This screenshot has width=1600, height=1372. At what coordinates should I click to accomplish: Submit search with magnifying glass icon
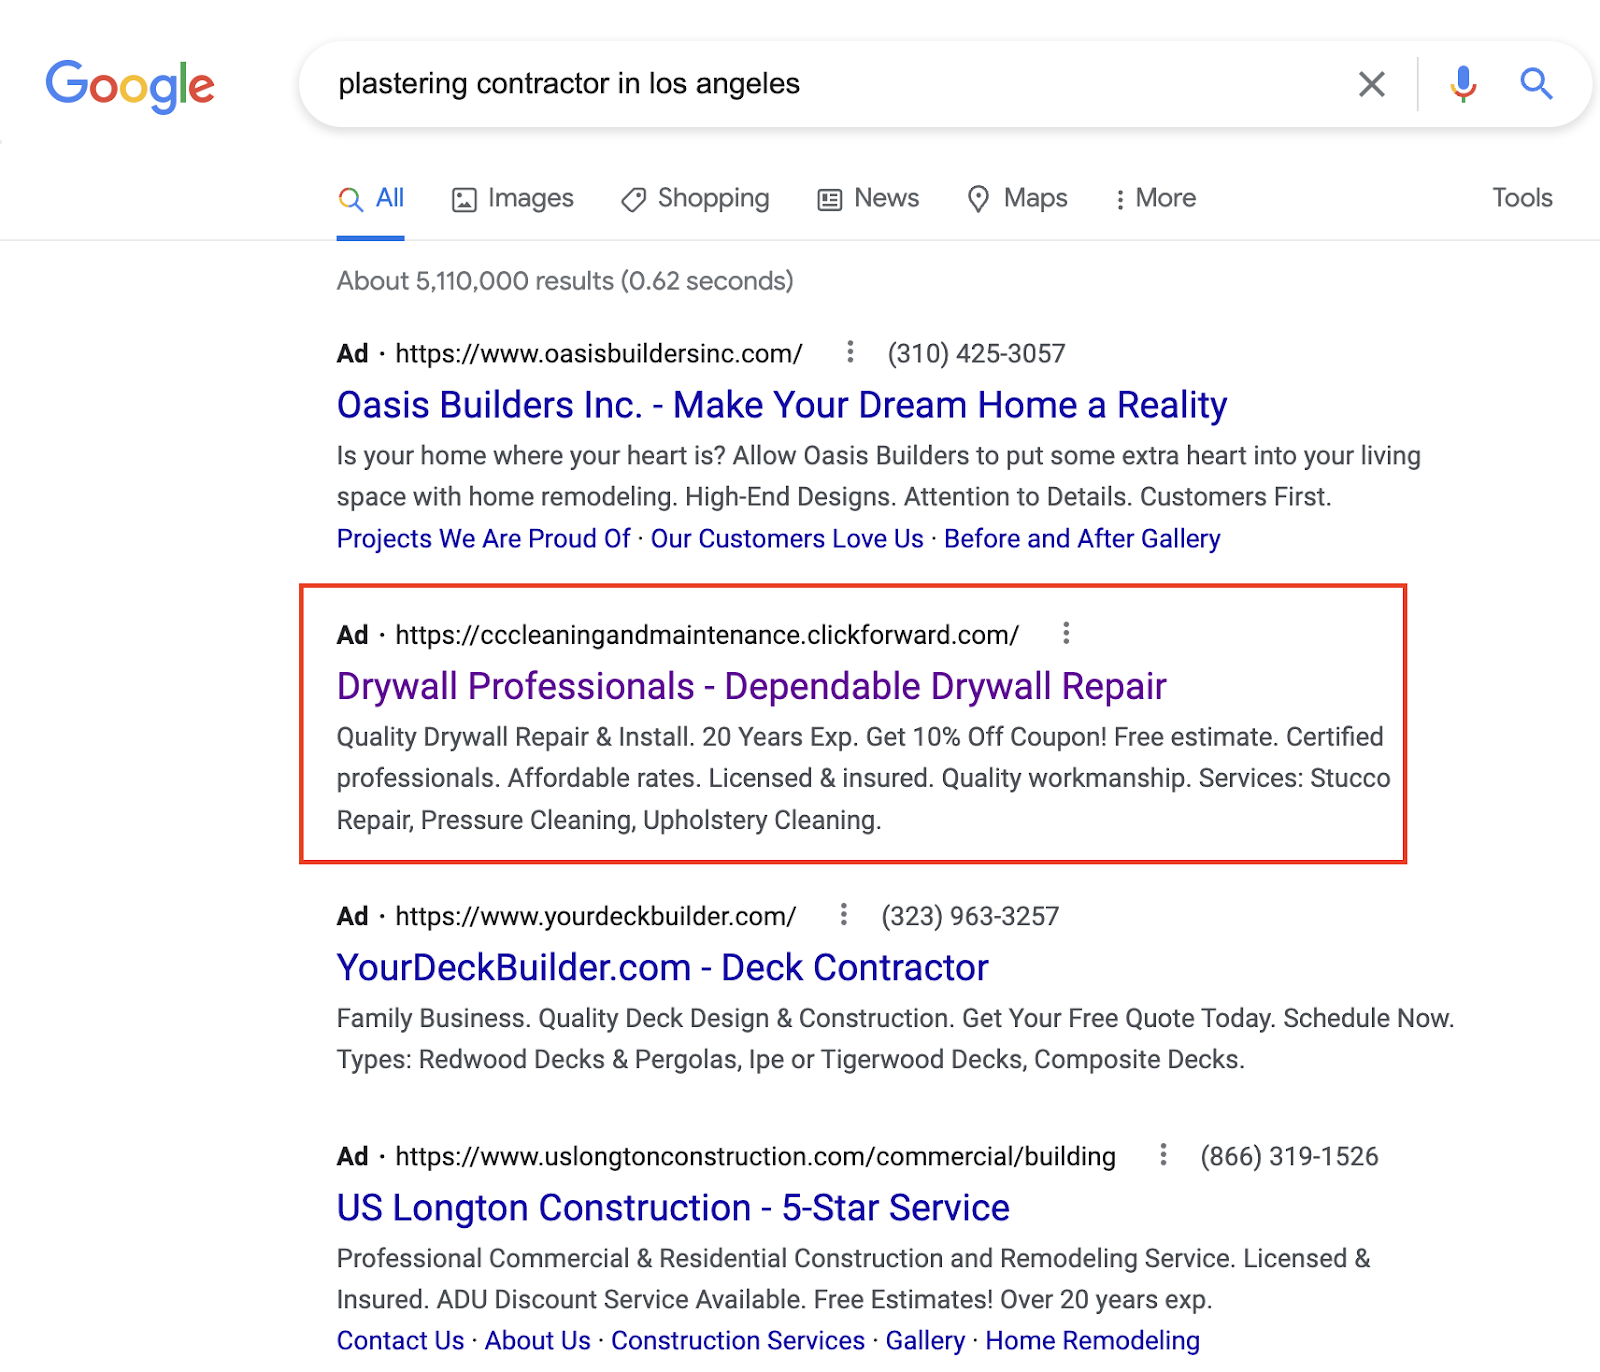coord(1536,84)
